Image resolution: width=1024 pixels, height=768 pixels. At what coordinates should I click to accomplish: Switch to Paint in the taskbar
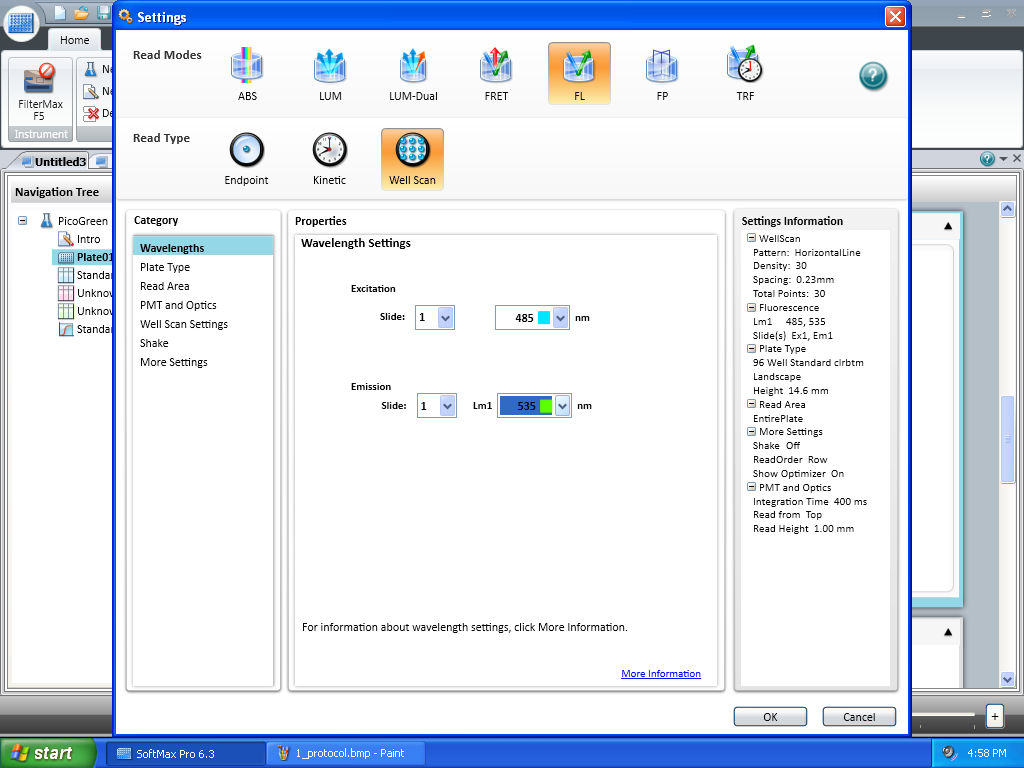pos(346,753)
